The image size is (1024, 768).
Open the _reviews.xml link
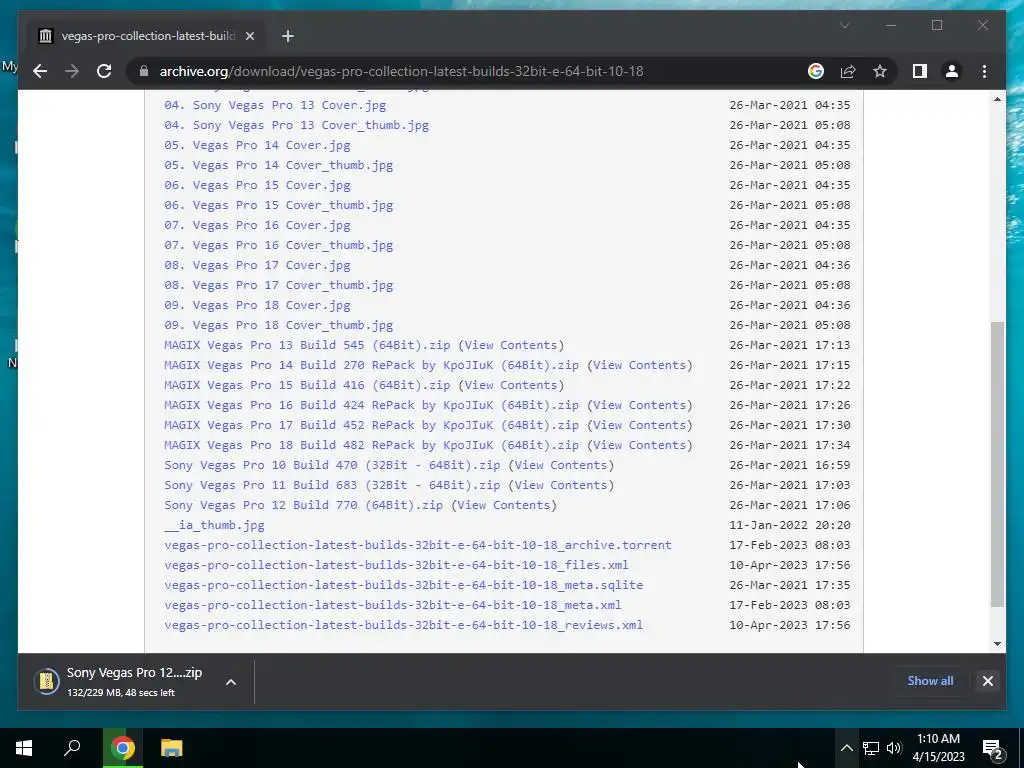click(x=404, y=625)
